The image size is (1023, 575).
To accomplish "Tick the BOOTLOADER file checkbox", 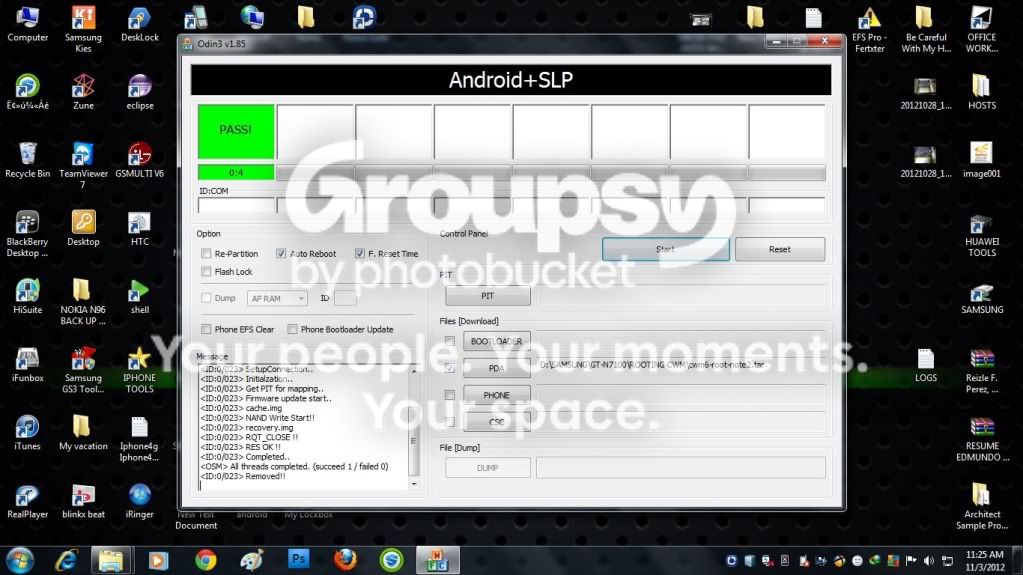I will pyautogui.click(x=450, y=341).
